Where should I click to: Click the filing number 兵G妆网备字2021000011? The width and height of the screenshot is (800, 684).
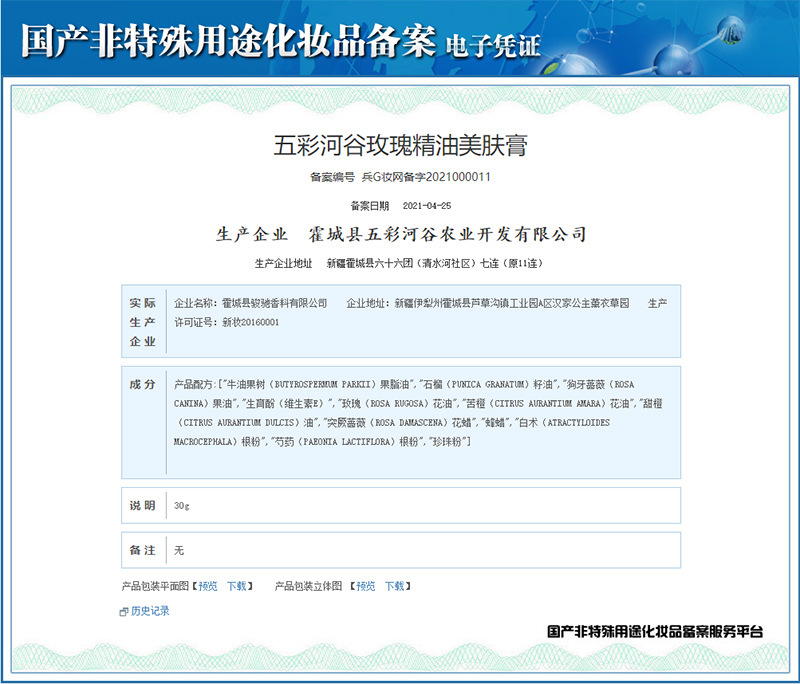pos(426,177)
